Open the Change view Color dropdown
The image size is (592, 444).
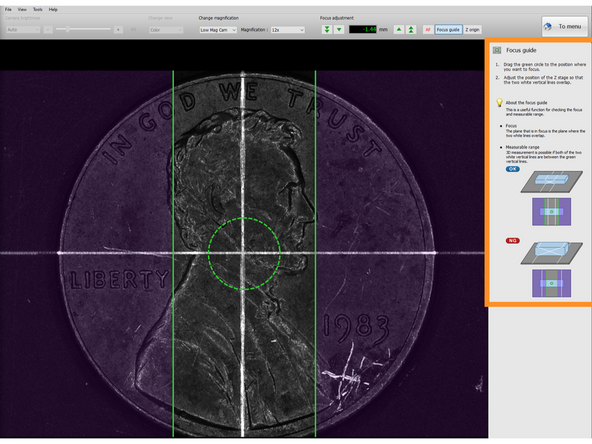click(x=166, y=30)
